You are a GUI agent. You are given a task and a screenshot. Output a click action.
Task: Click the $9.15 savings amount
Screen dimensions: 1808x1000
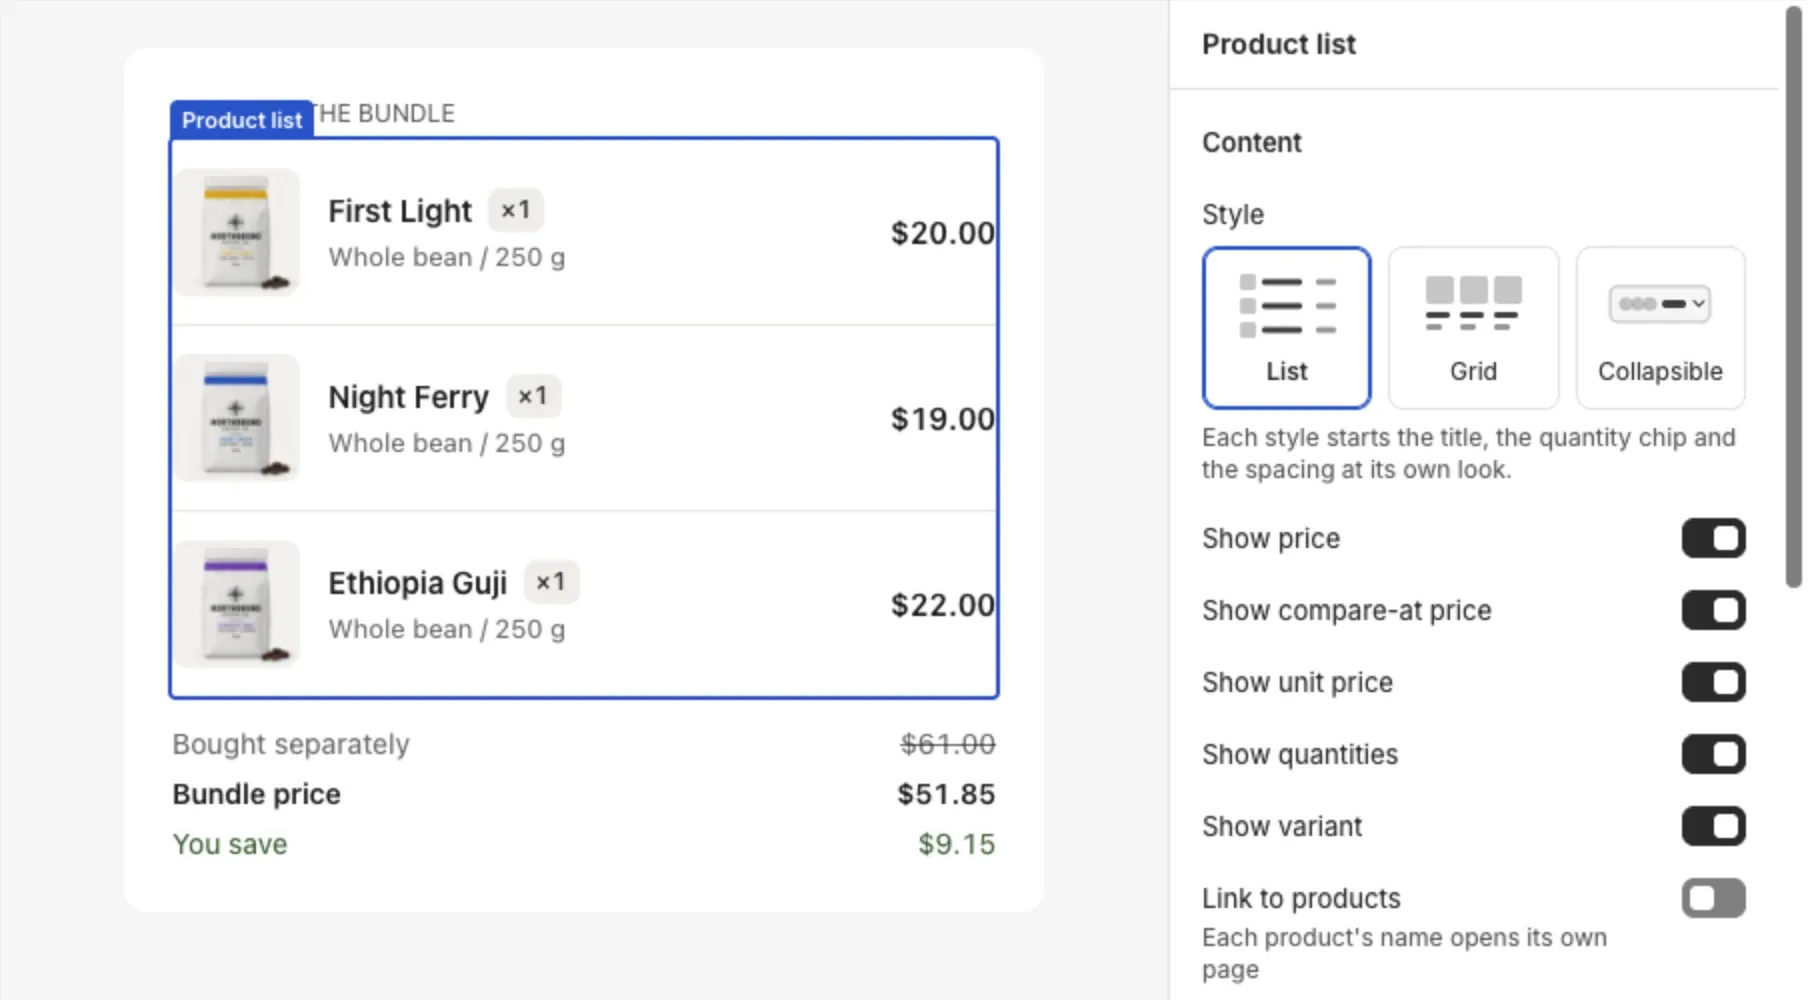click(x=957, y=844)
